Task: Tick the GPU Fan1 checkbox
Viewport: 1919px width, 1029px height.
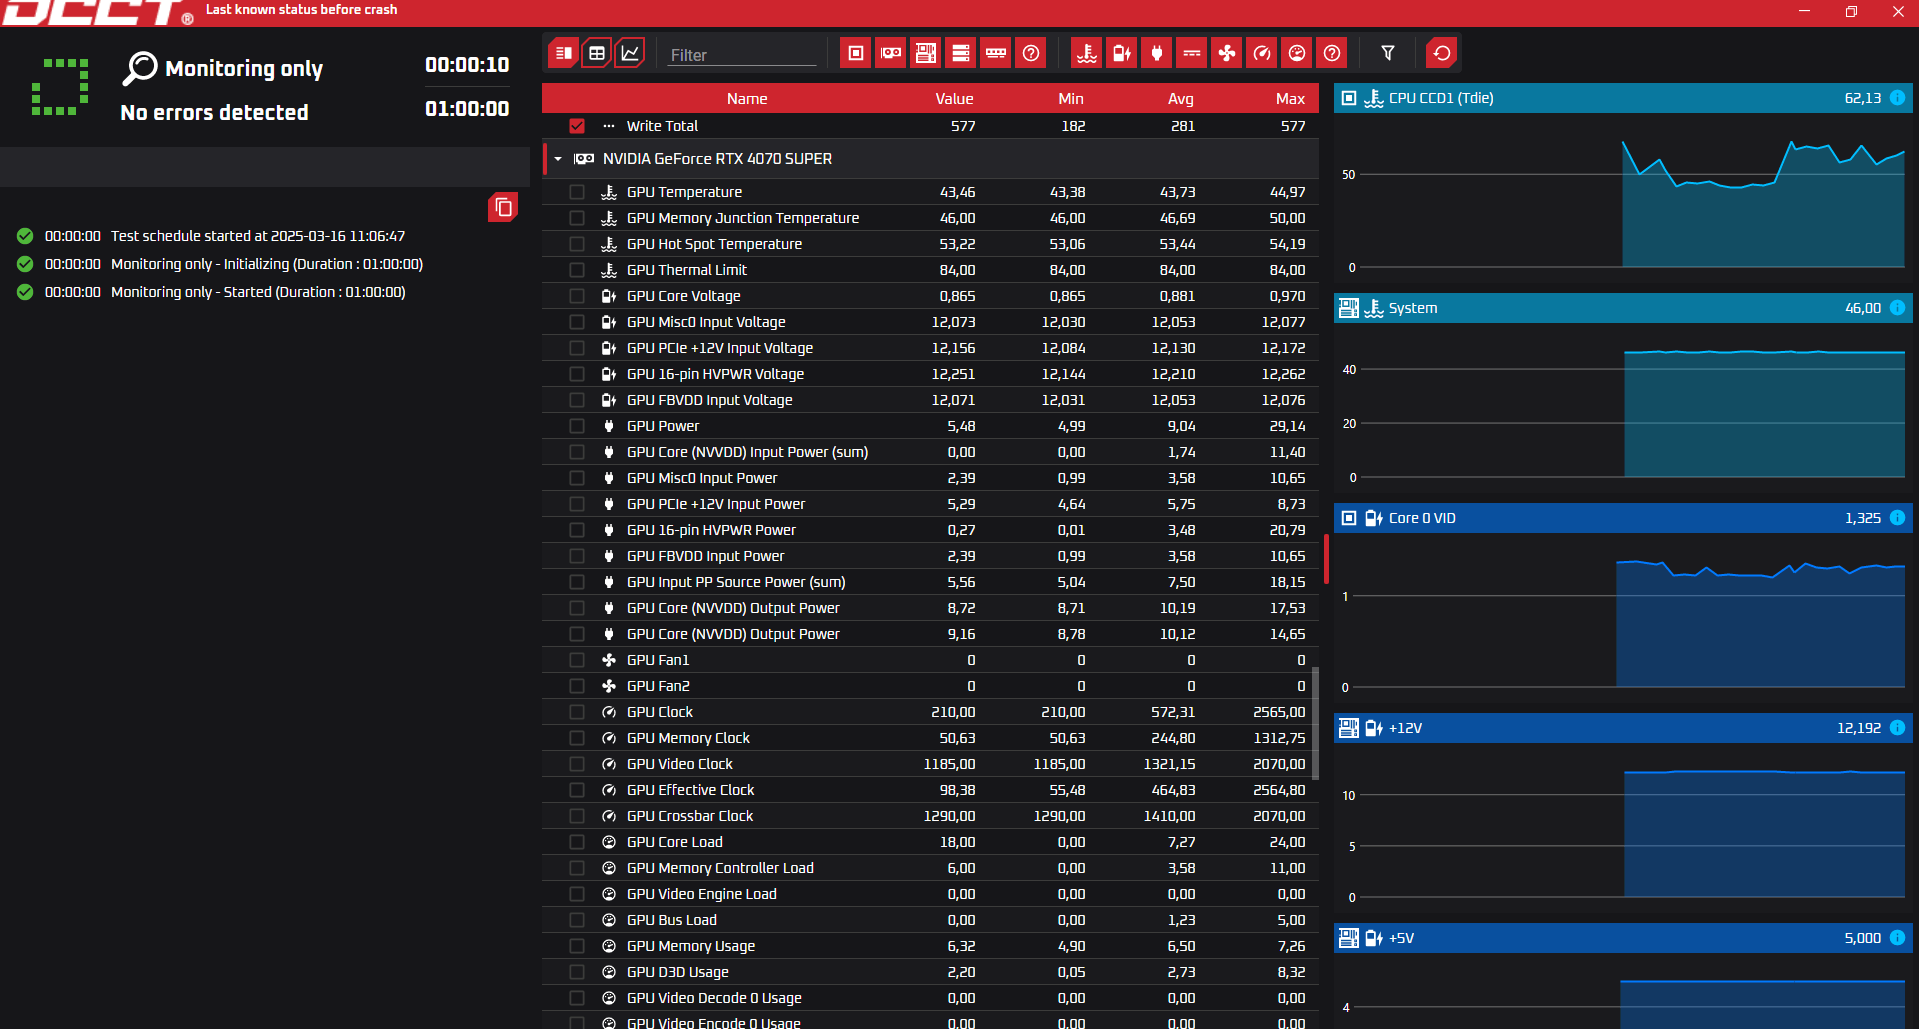Action: 577,660
